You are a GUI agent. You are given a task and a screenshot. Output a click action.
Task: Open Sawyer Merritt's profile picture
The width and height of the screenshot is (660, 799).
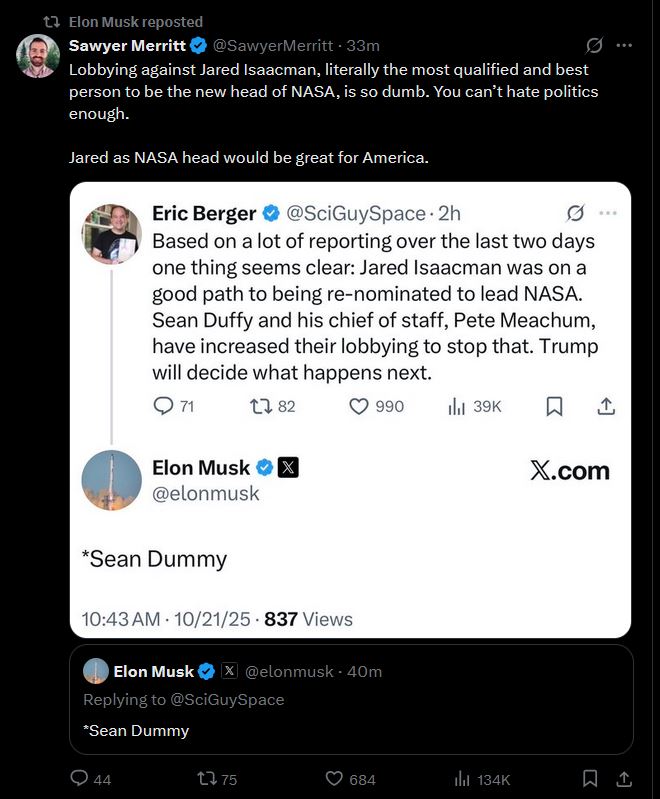click(38, 56)
